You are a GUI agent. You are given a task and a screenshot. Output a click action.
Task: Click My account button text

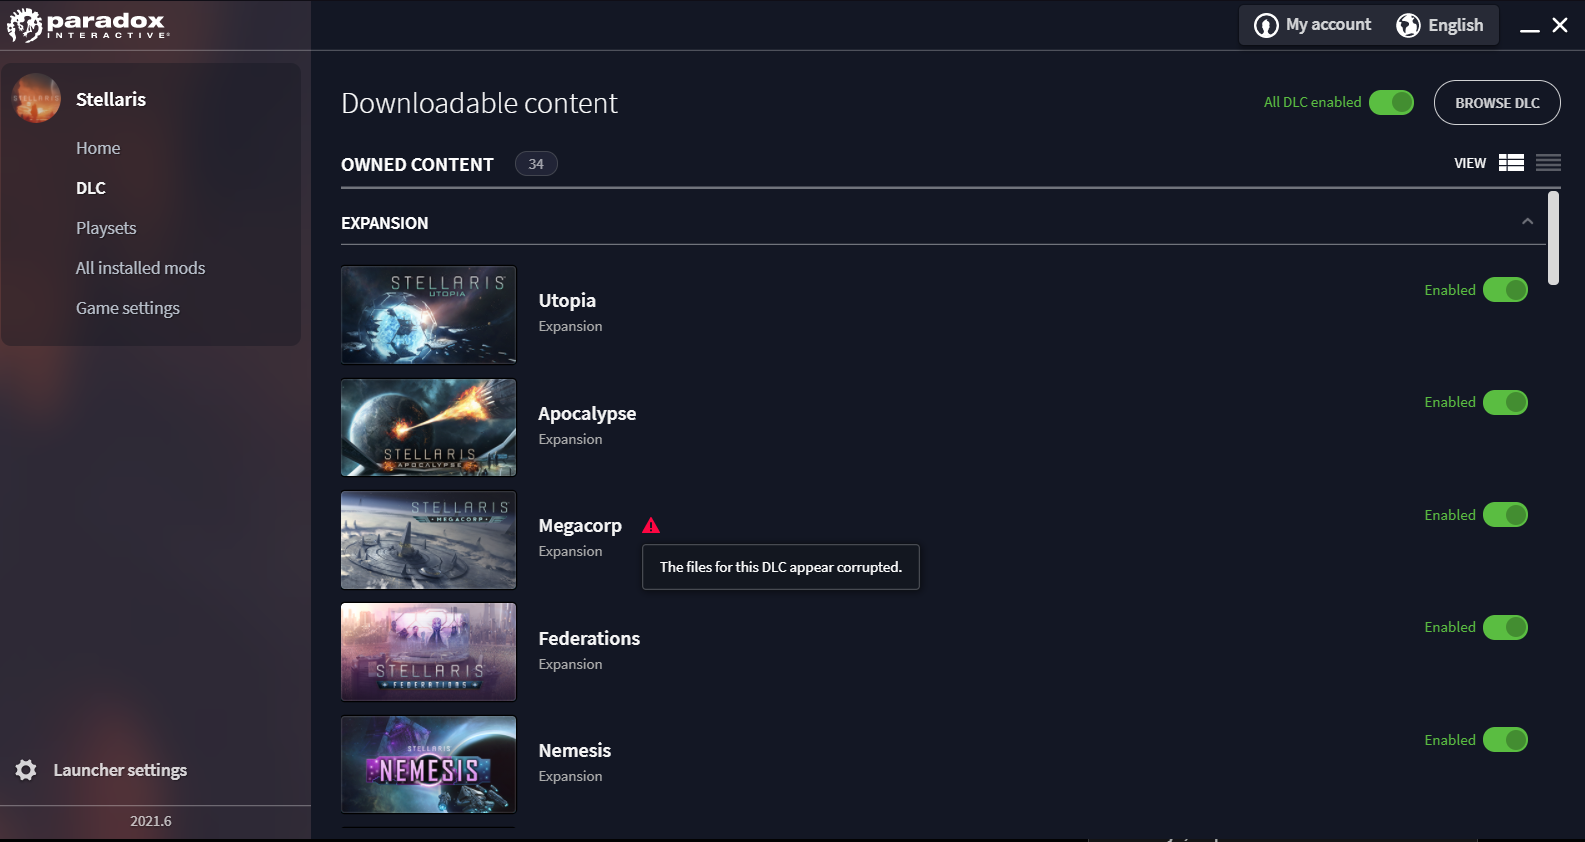point(1328,24)
